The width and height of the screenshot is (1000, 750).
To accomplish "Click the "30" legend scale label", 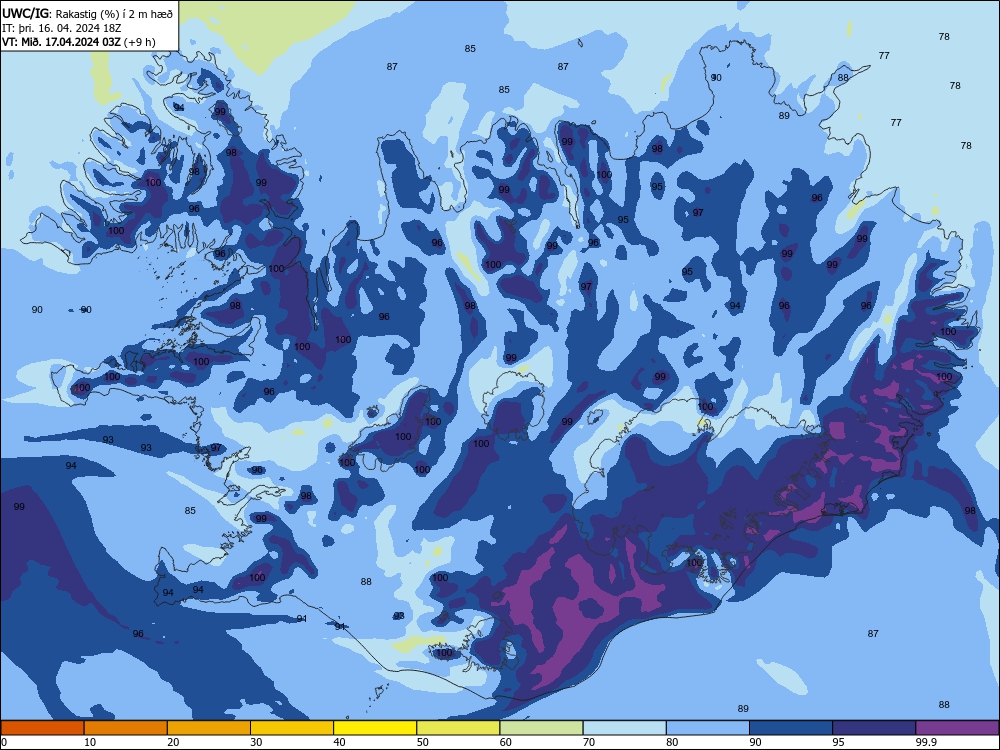I will pos(256,742).
